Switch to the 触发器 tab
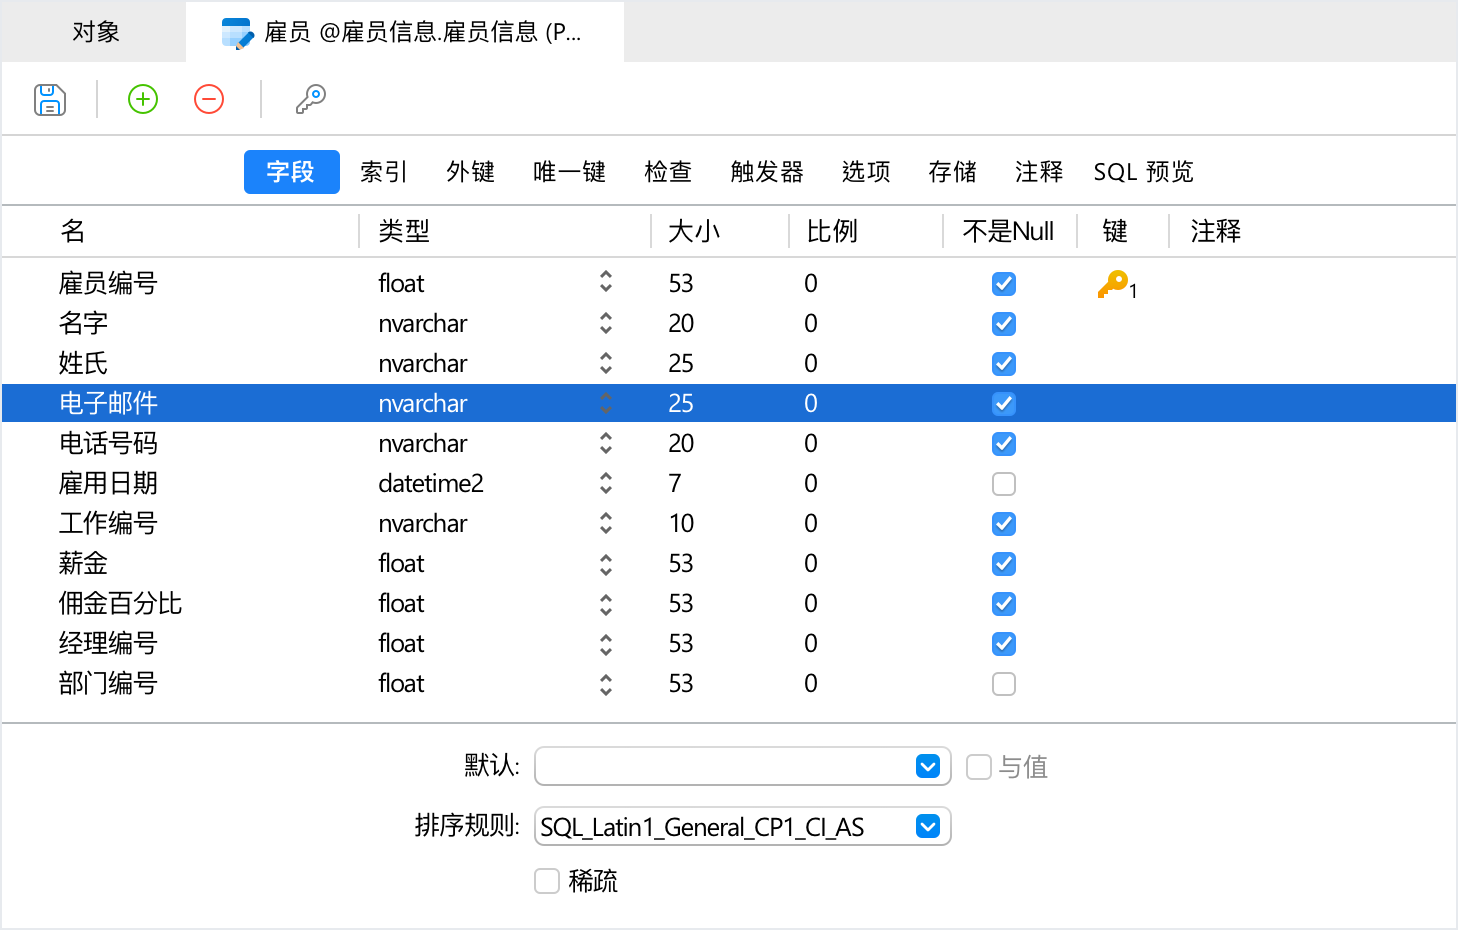Viewport: 1458px width, 930px height. click(x=767, y=171)
